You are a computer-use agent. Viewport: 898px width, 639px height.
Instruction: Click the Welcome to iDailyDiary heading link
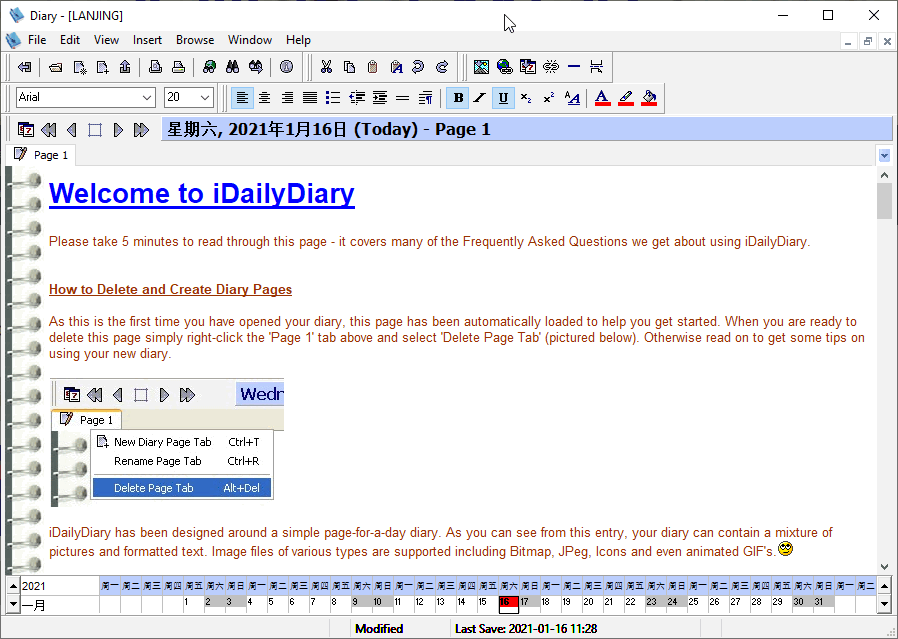[202, 194]
